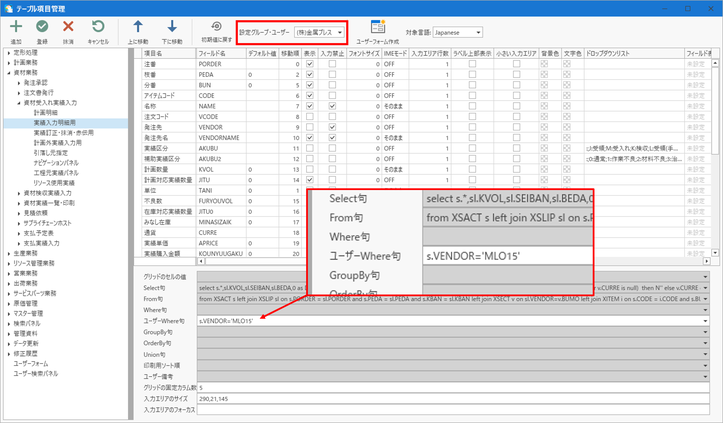The width and height of the screenshot is (723, 423).
Task: Toggle 表示 checkbox for 発注先 row
Action: coord(310,127)
